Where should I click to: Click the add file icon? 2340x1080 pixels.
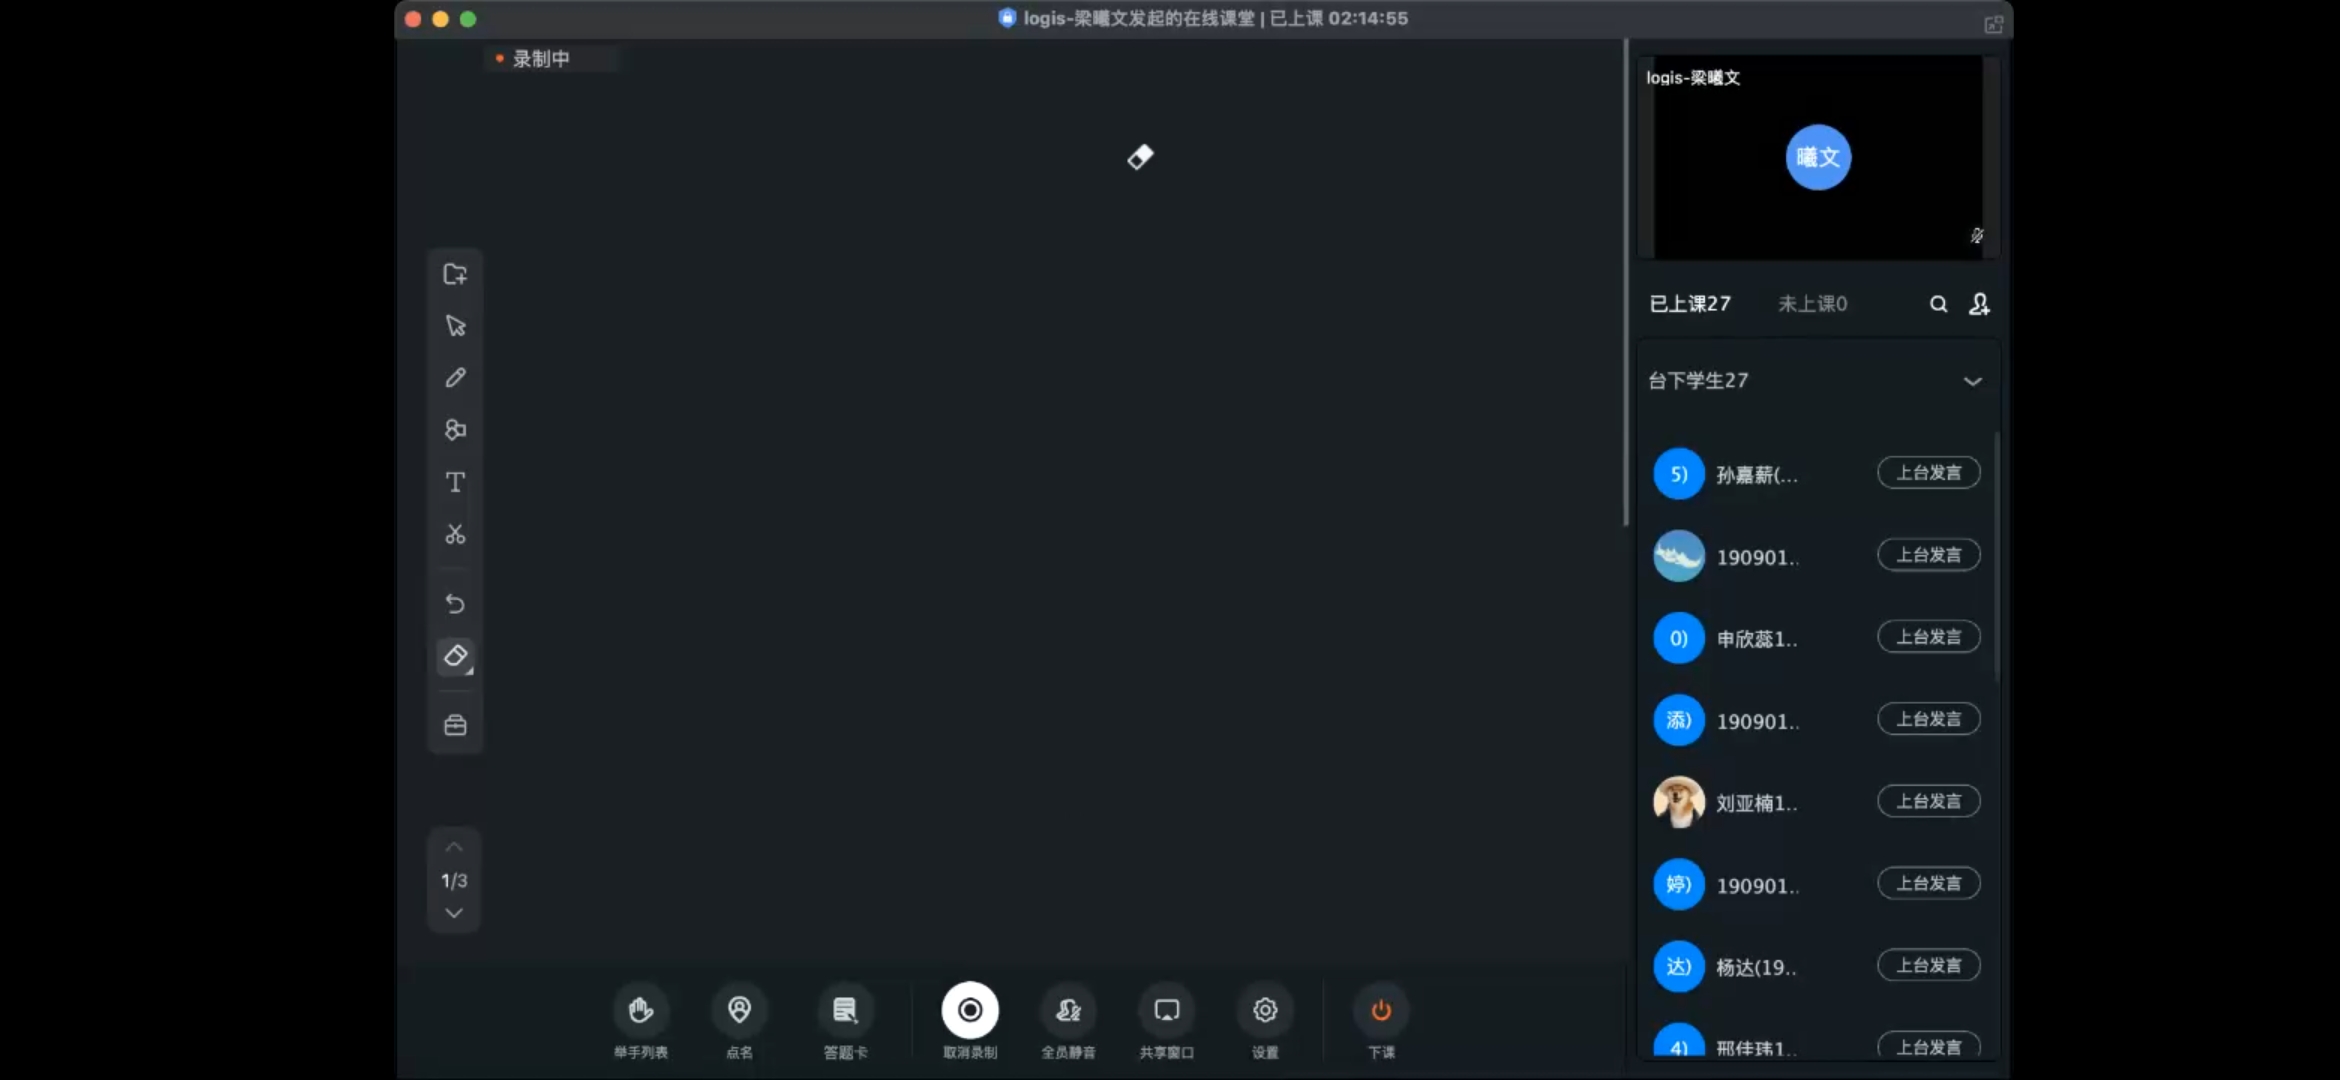point(455,274)
